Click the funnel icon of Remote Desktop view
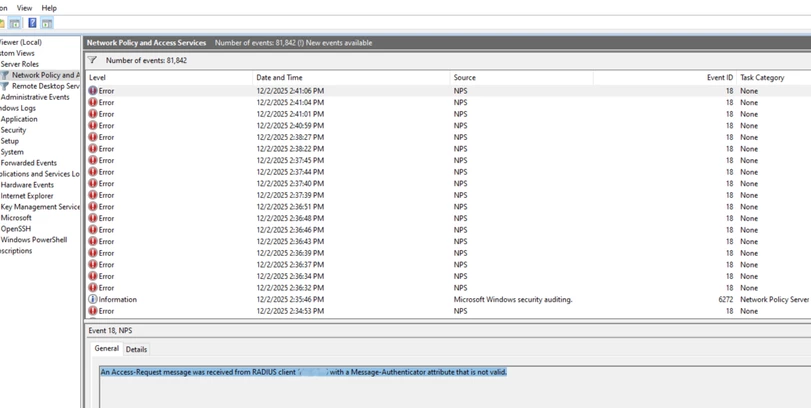 (x=5, y=86)
